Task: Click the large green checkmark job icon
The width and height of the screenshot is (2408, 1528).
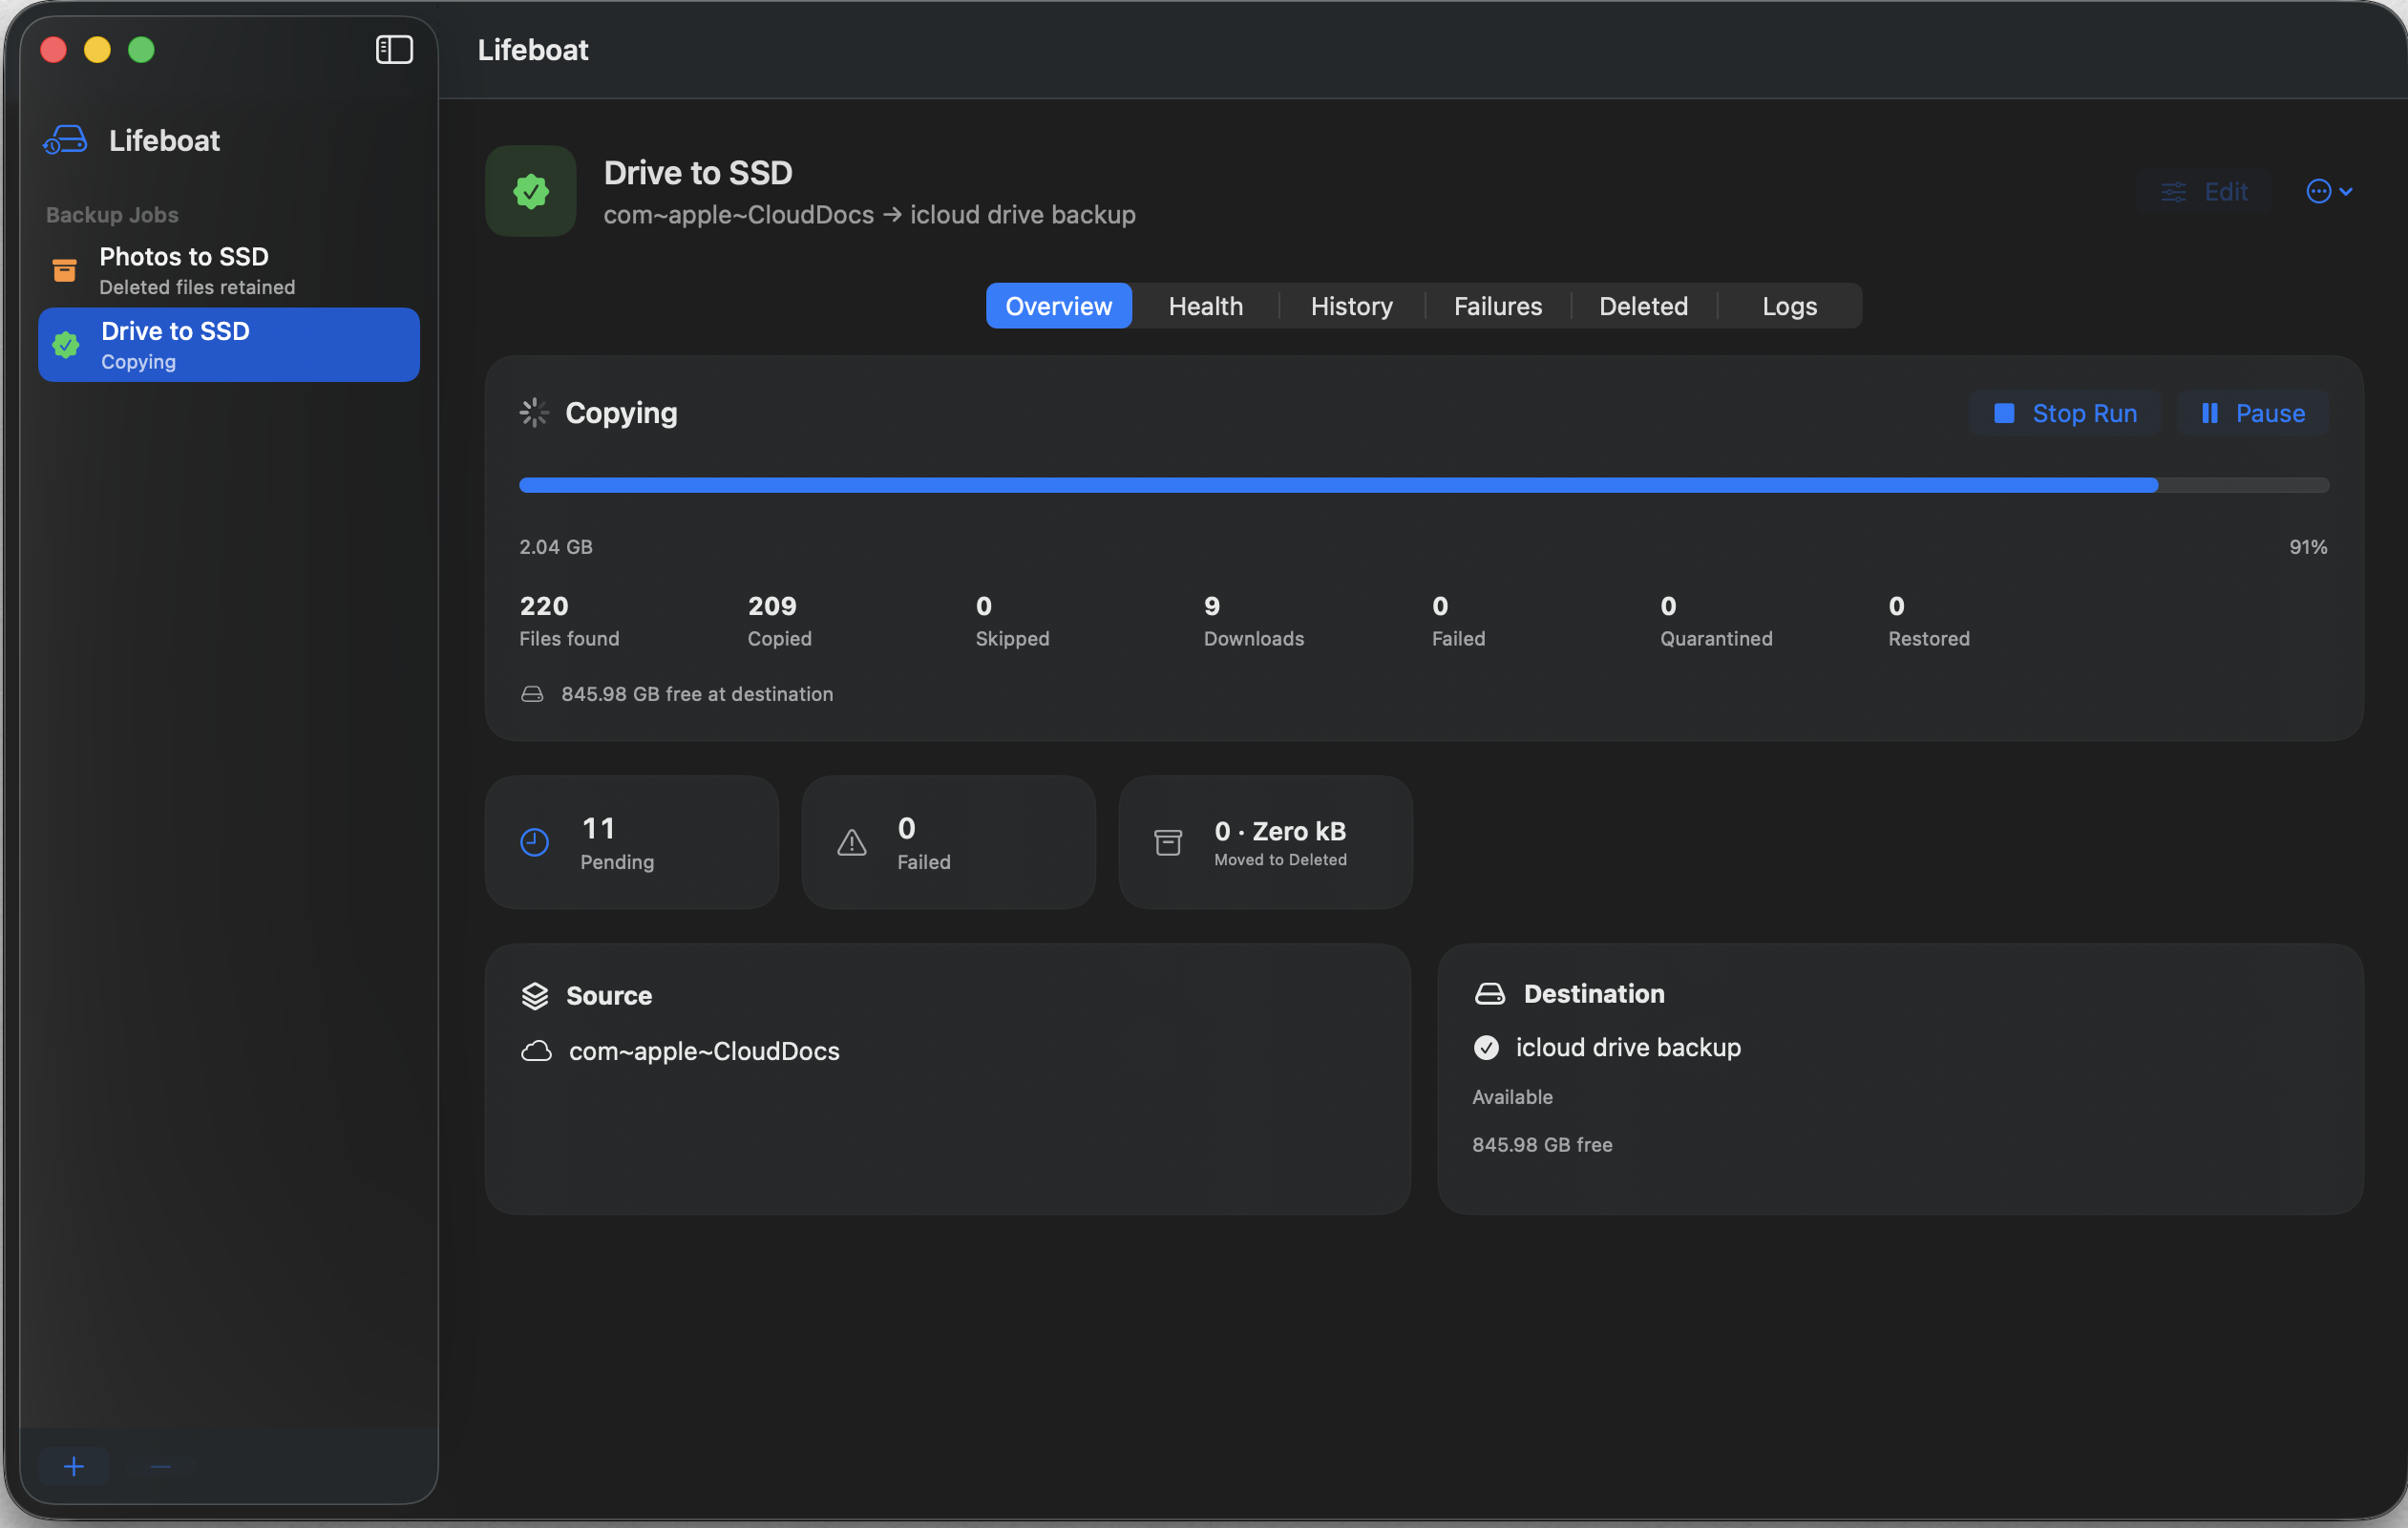Action: (x=531, y=191)
